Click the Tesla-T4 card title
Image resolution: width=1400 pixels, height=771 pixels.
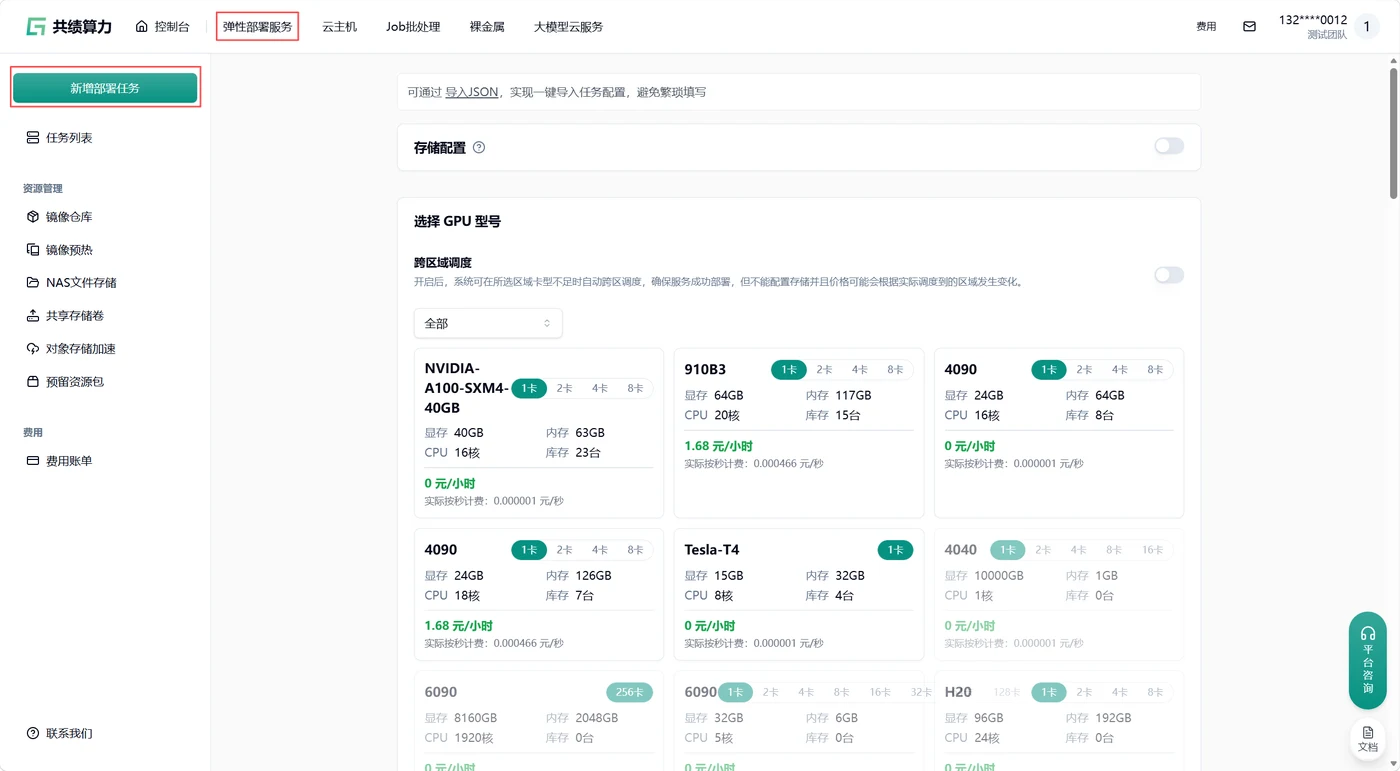712,550
